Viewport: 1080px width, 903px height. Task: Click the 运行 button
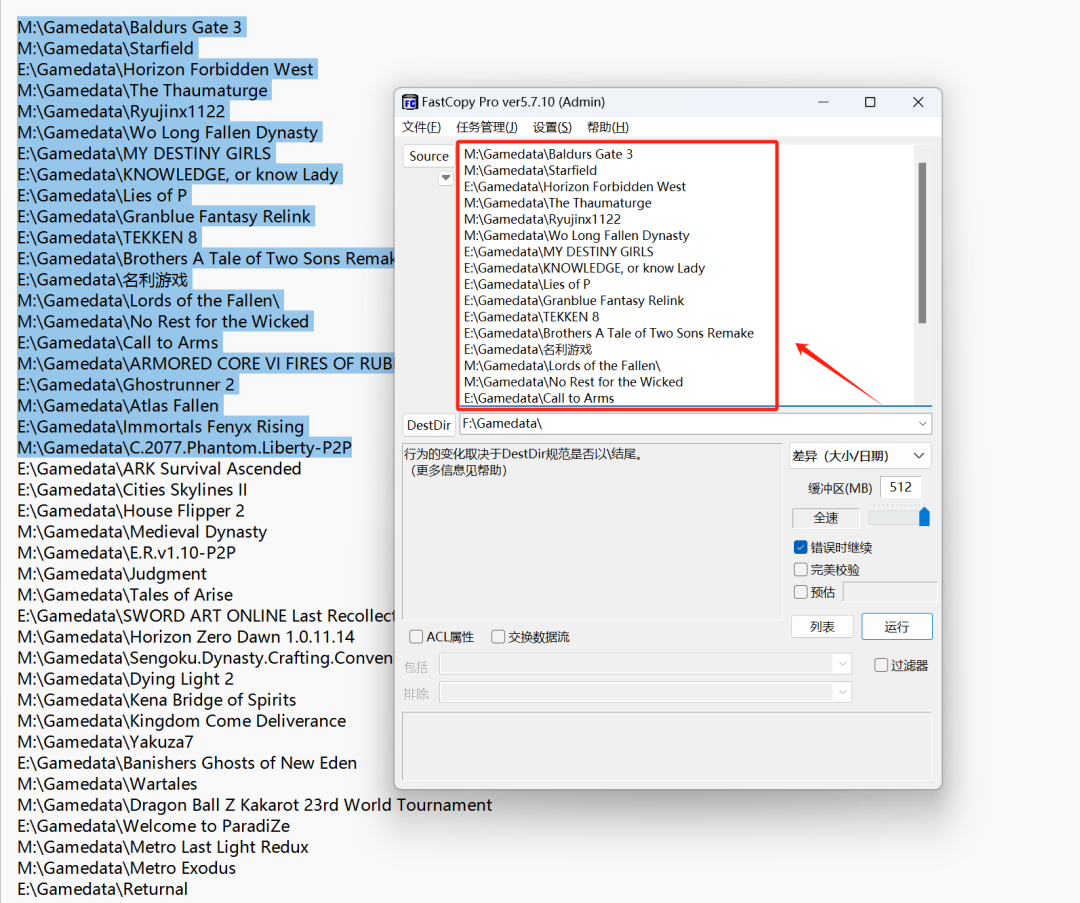tap(897, 627)
